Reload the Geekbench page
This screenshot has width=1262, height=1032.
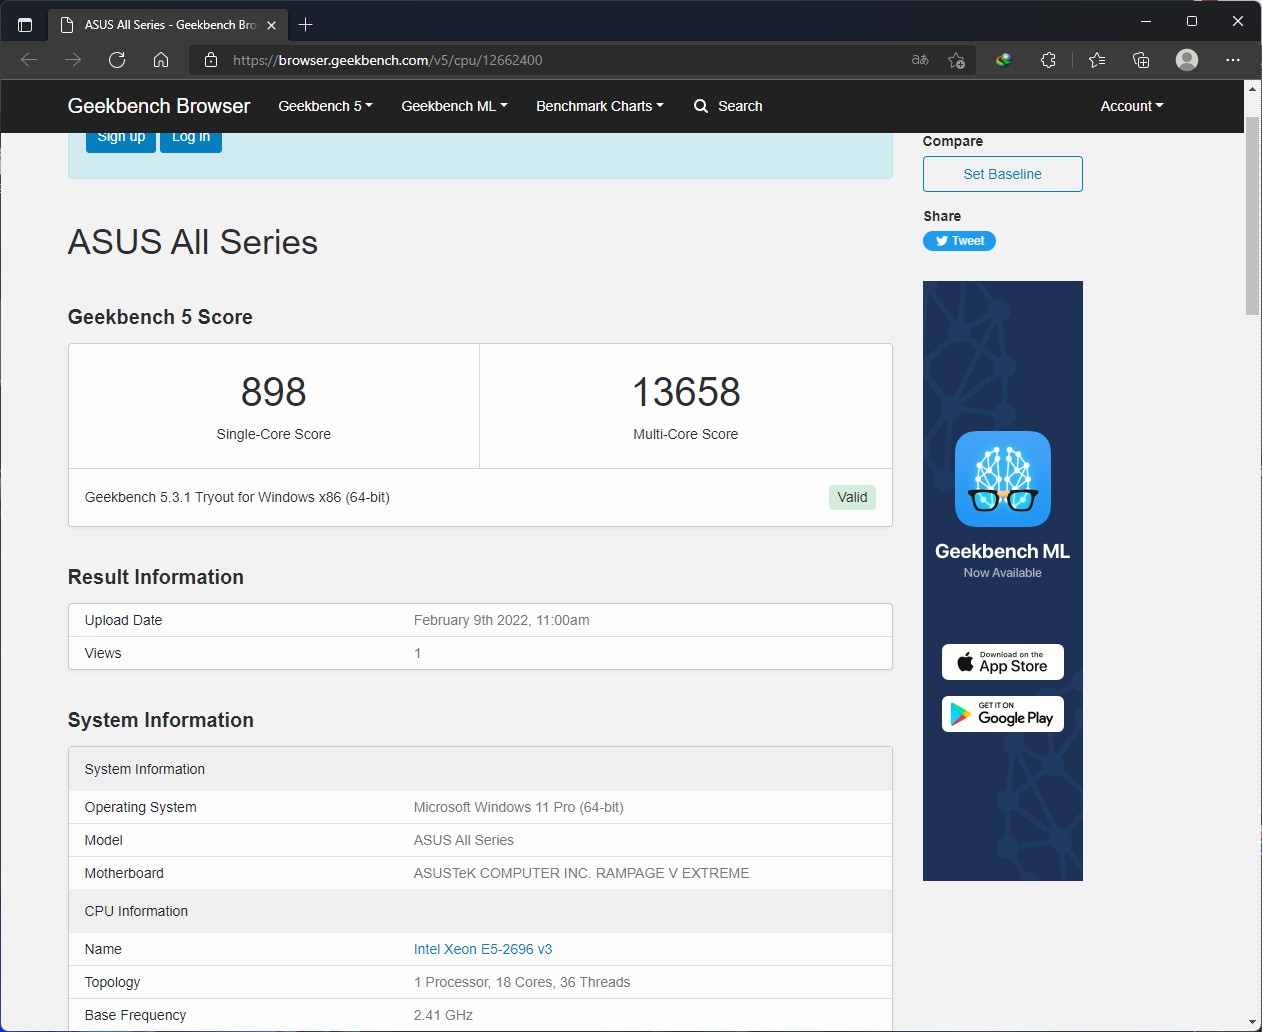(x=117, y=60)
